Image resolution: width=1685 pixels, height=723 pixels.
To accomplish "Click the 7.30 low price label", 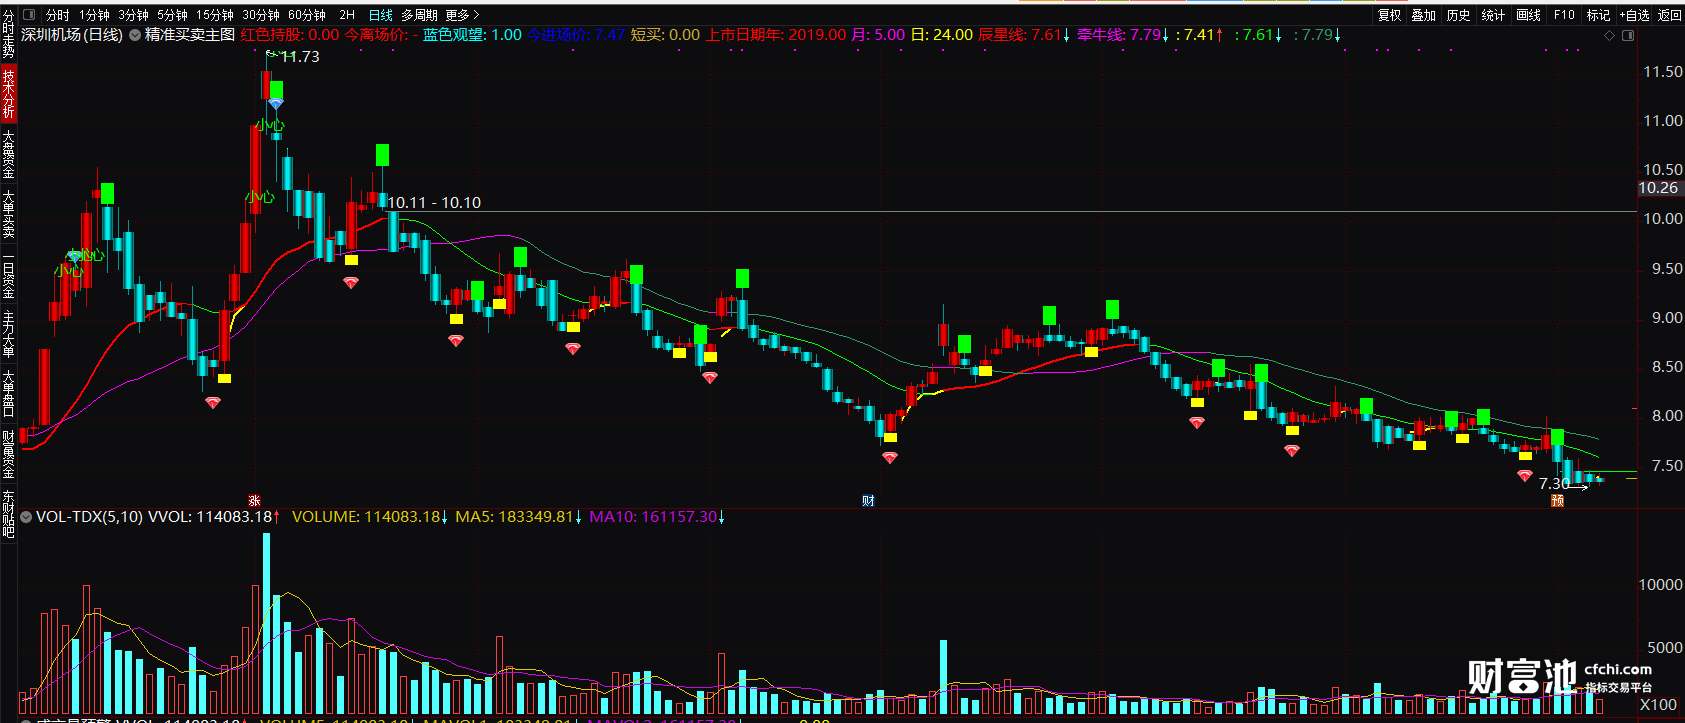I will [x=1554, y=484].
